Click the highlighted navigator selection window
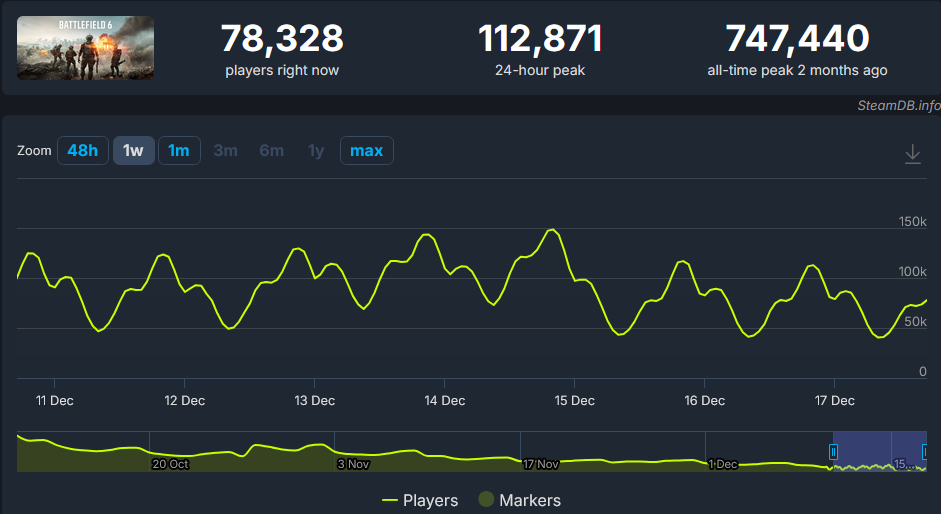This screenshot has height=514, width=941. [879, 452]
